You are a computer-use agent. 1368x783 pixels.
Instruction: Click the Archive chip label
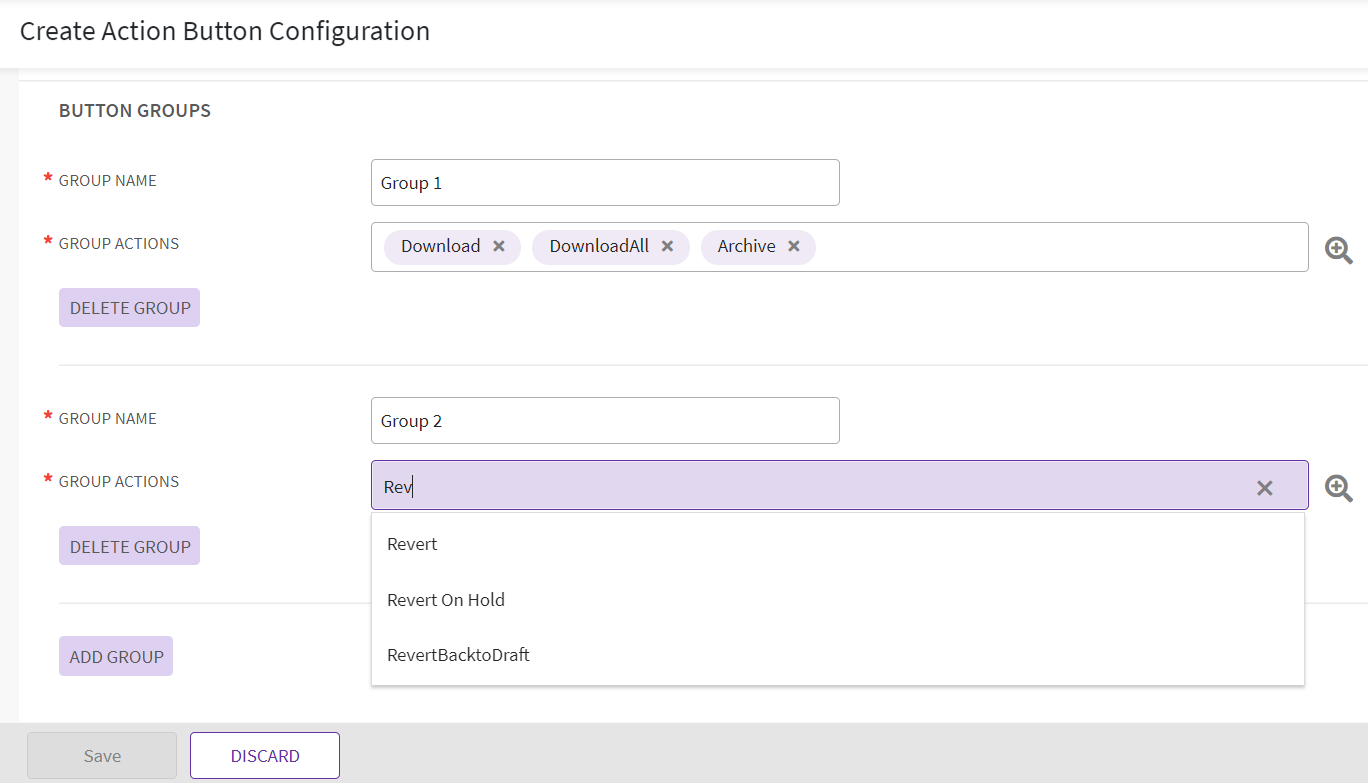(x=746, y=246)
